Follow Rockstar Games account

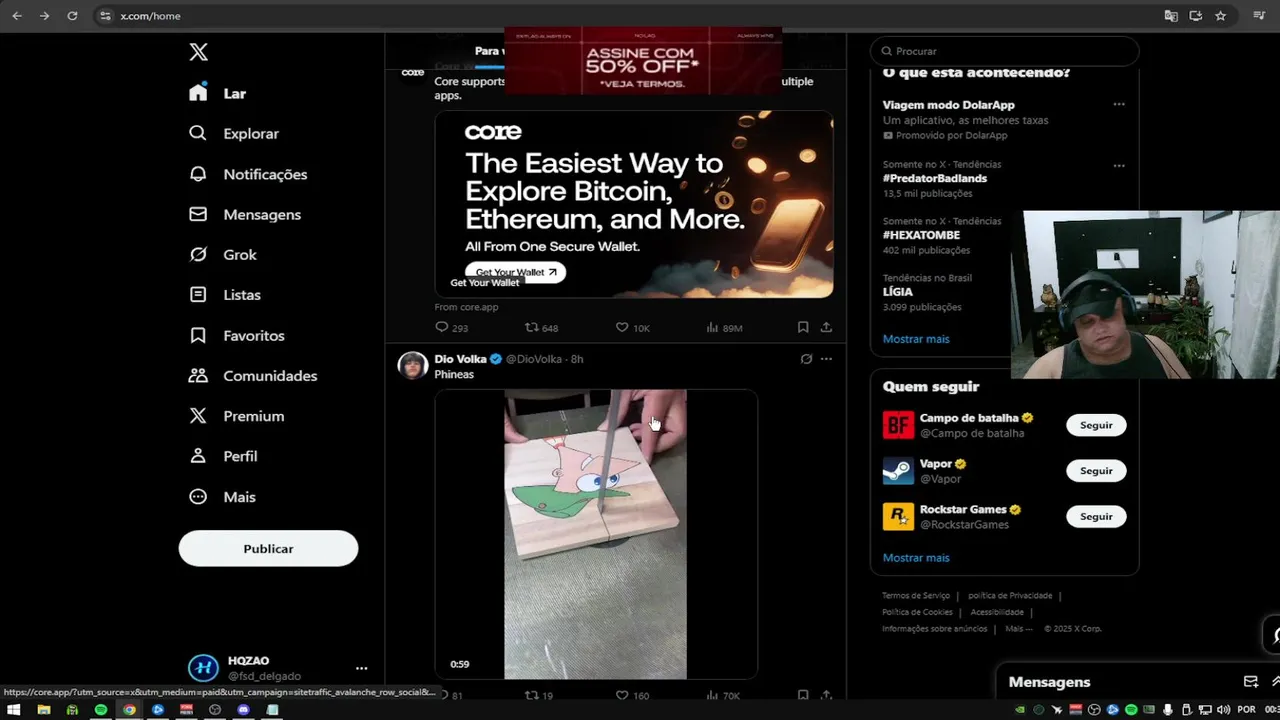pos(1096,516)
